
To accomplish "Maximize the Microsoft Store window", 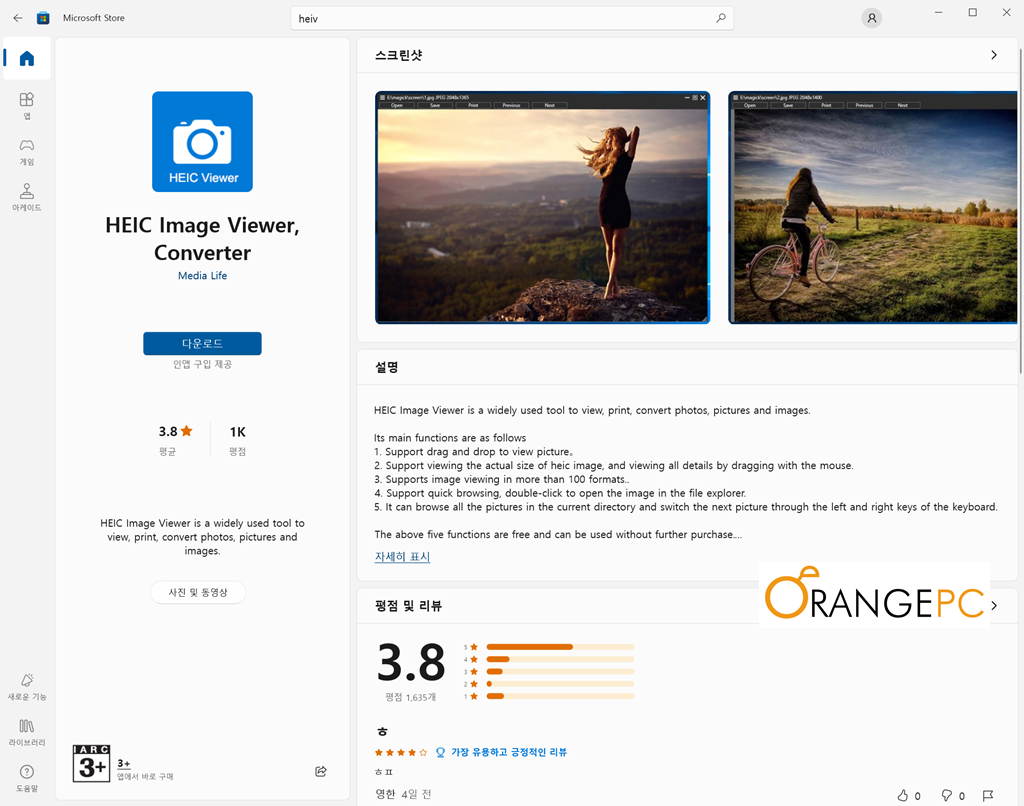I will tap(972, 12).
